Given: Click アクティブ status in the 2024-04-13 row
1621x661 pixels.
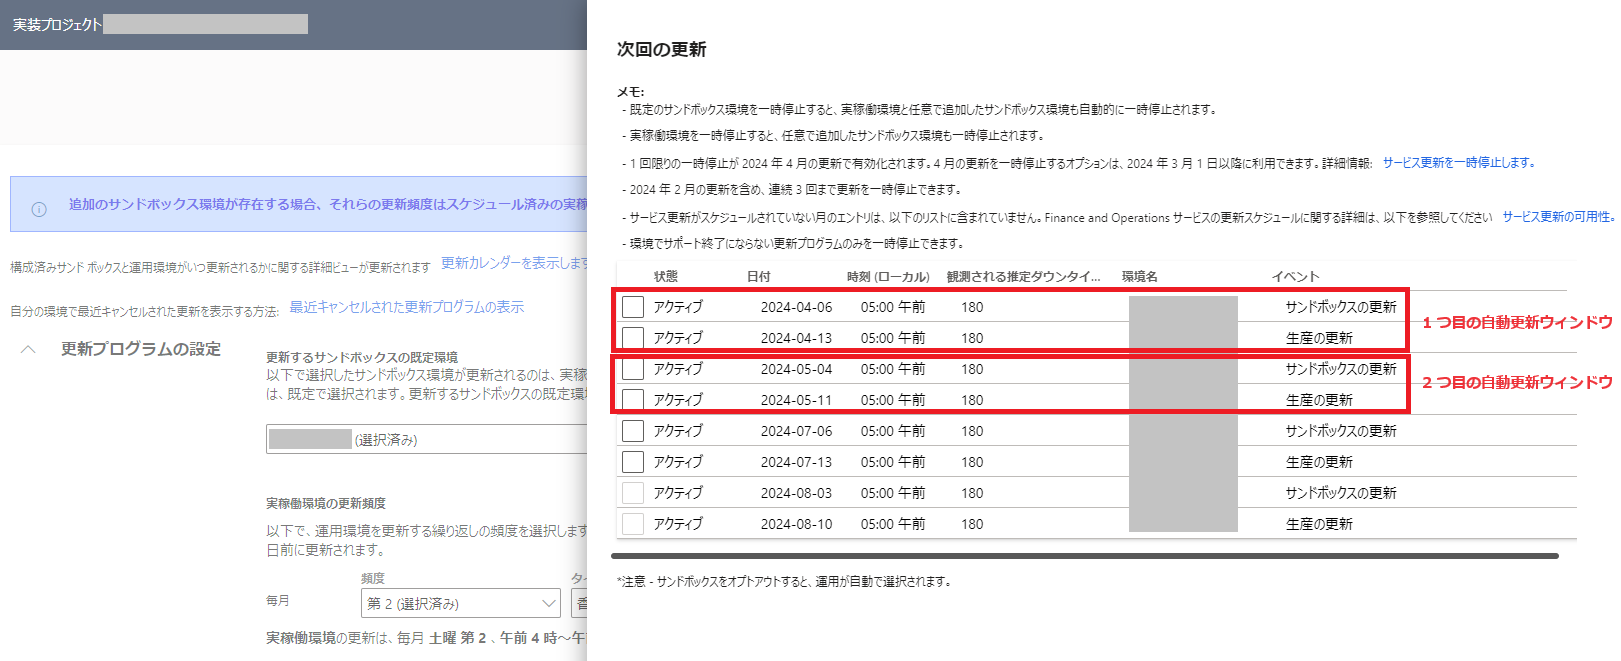Looking at the screenshot, I should click(x=678, y=338).
